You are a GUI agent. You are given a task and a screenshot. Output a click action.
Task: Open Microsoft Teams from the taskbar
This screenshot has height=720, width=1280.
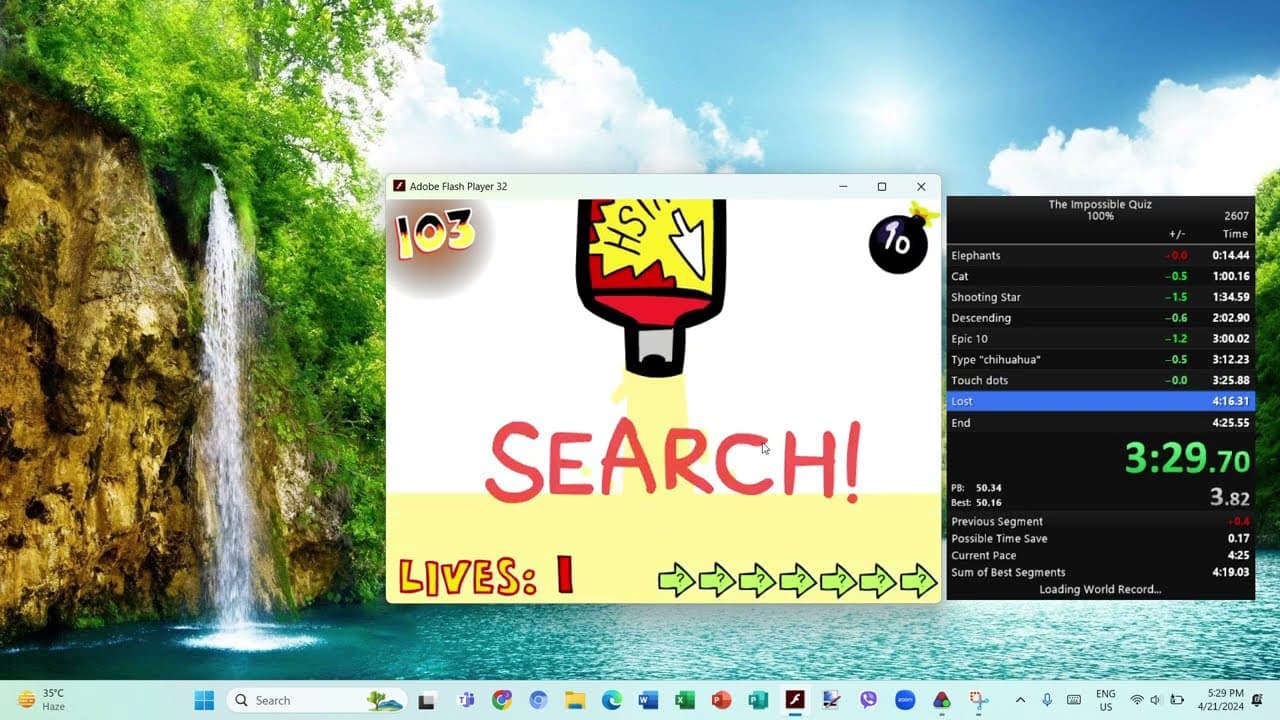(x=465, y=700)
